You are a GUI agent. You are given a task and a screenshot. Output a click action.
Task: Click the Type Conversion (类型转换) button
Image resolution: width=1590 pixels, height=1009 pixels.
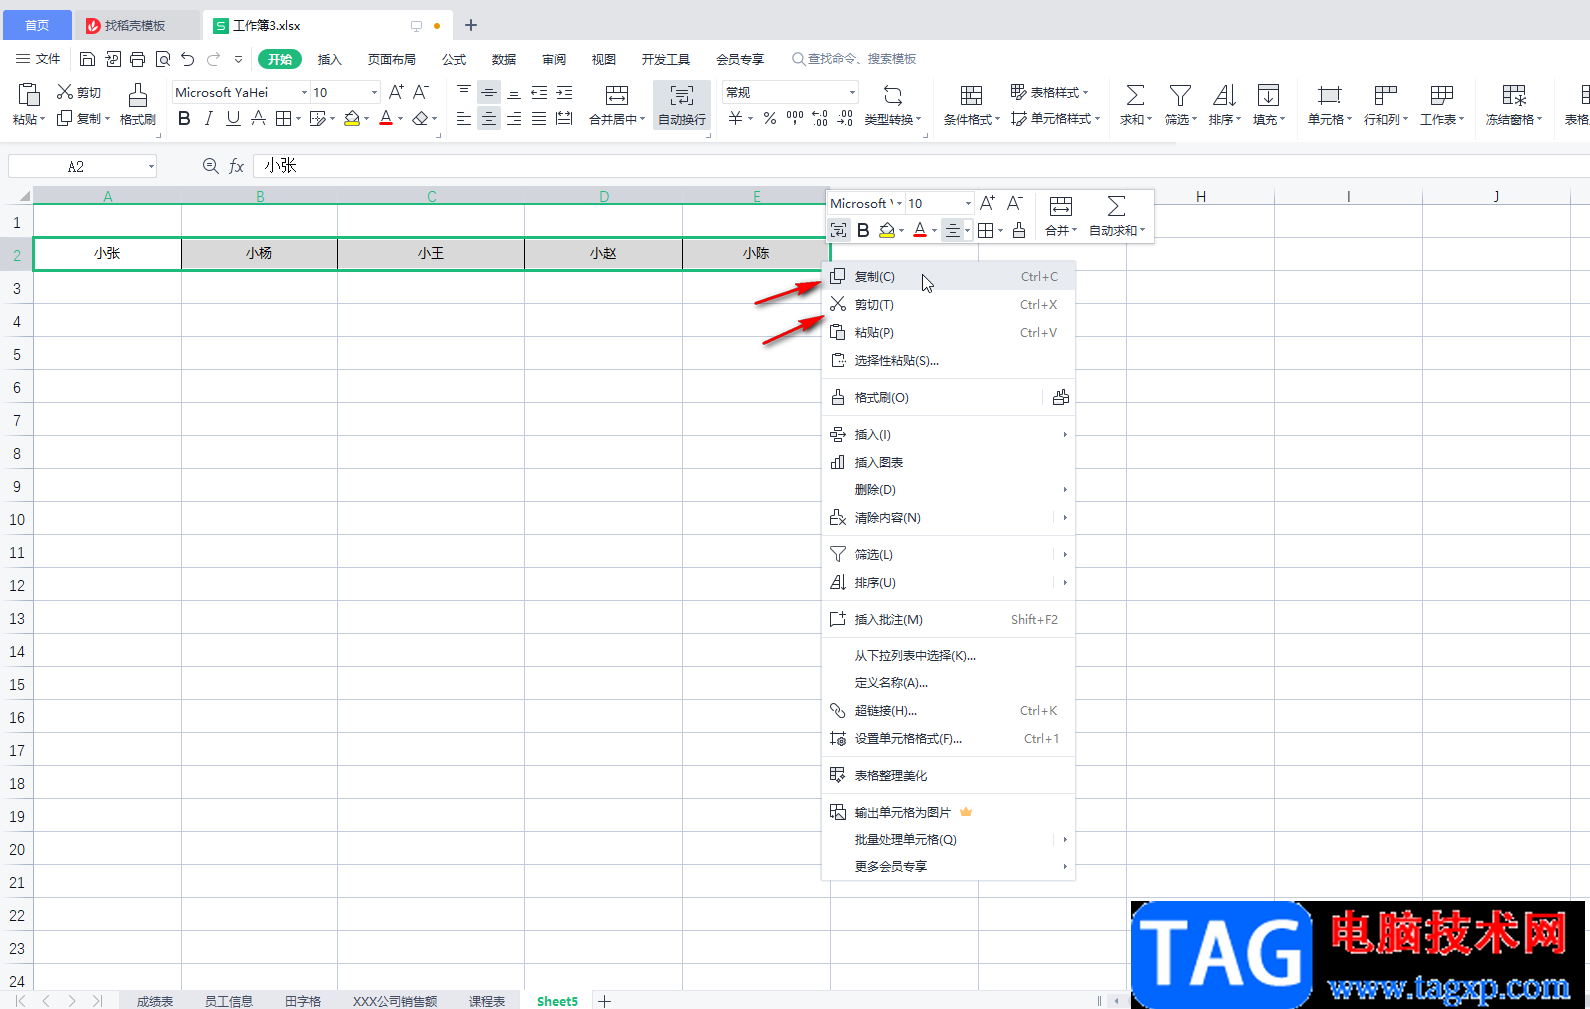893,105
